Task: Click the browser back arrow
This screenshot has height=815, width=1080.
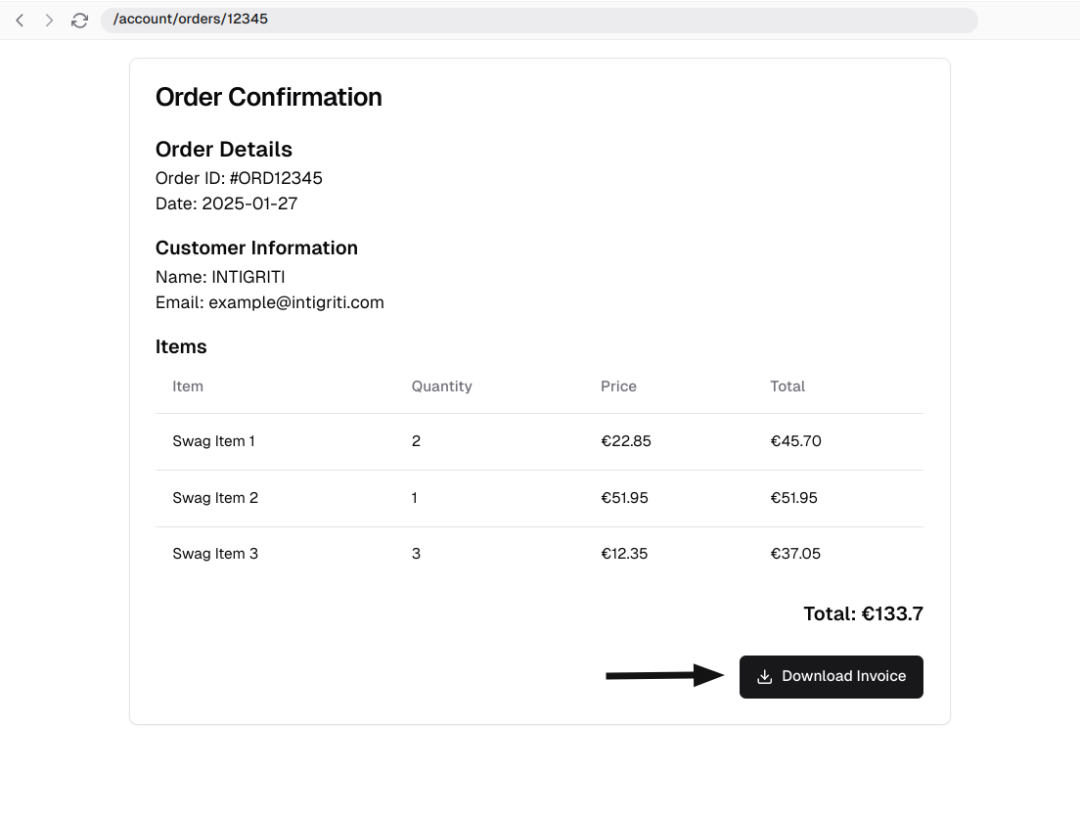Action: pos(20,20)
